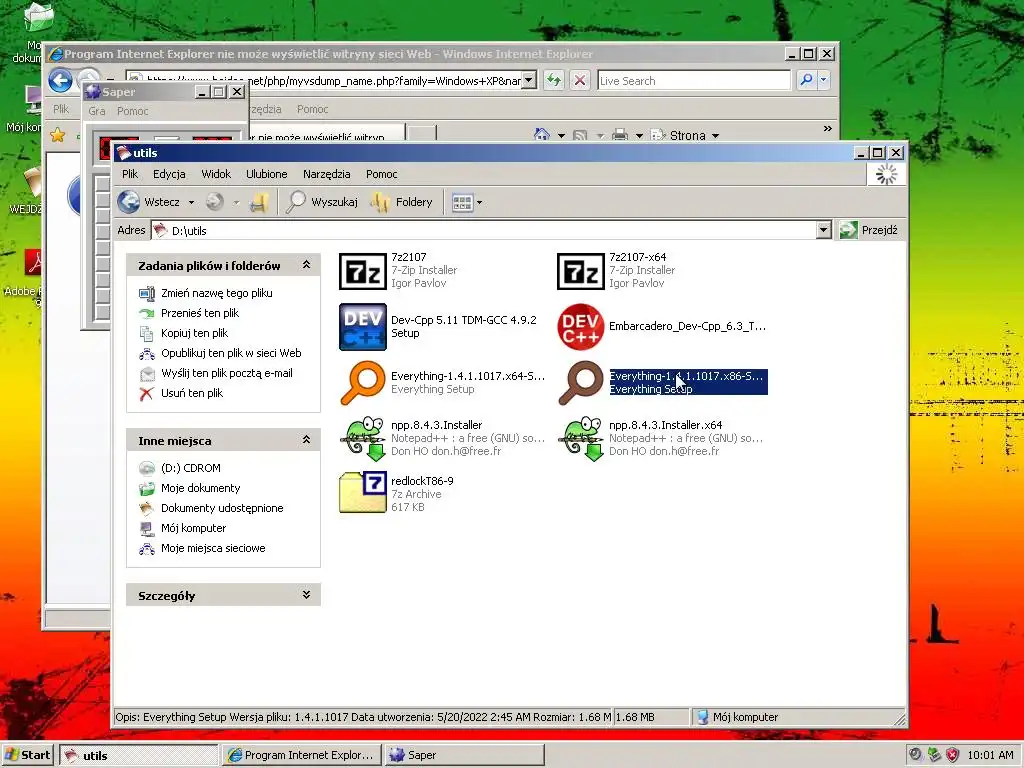
Task: Click the Live Search box in IE
Action: click(694, 80)
